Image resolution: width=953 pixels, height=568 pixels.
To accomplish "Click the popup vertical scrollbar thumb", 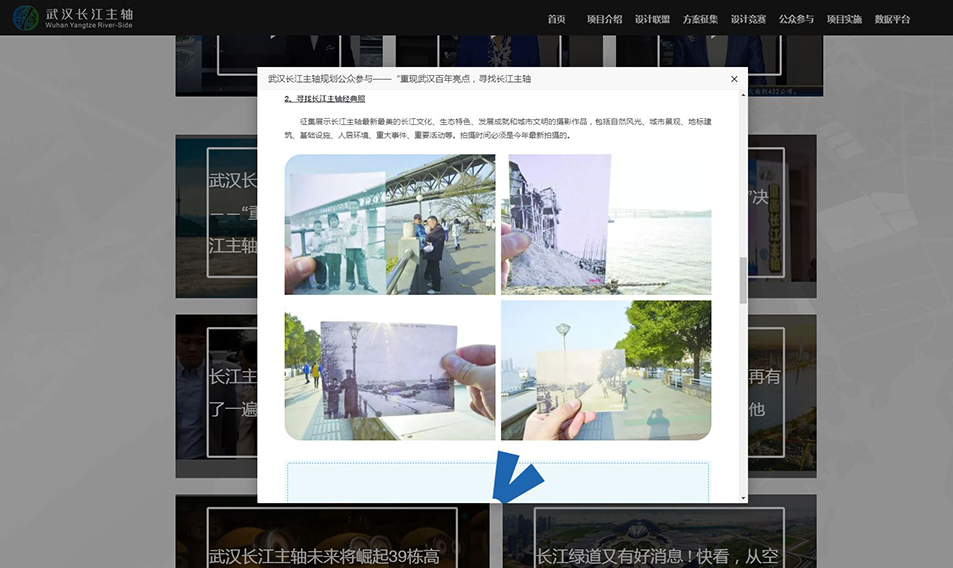I will (x=743, y=280).
